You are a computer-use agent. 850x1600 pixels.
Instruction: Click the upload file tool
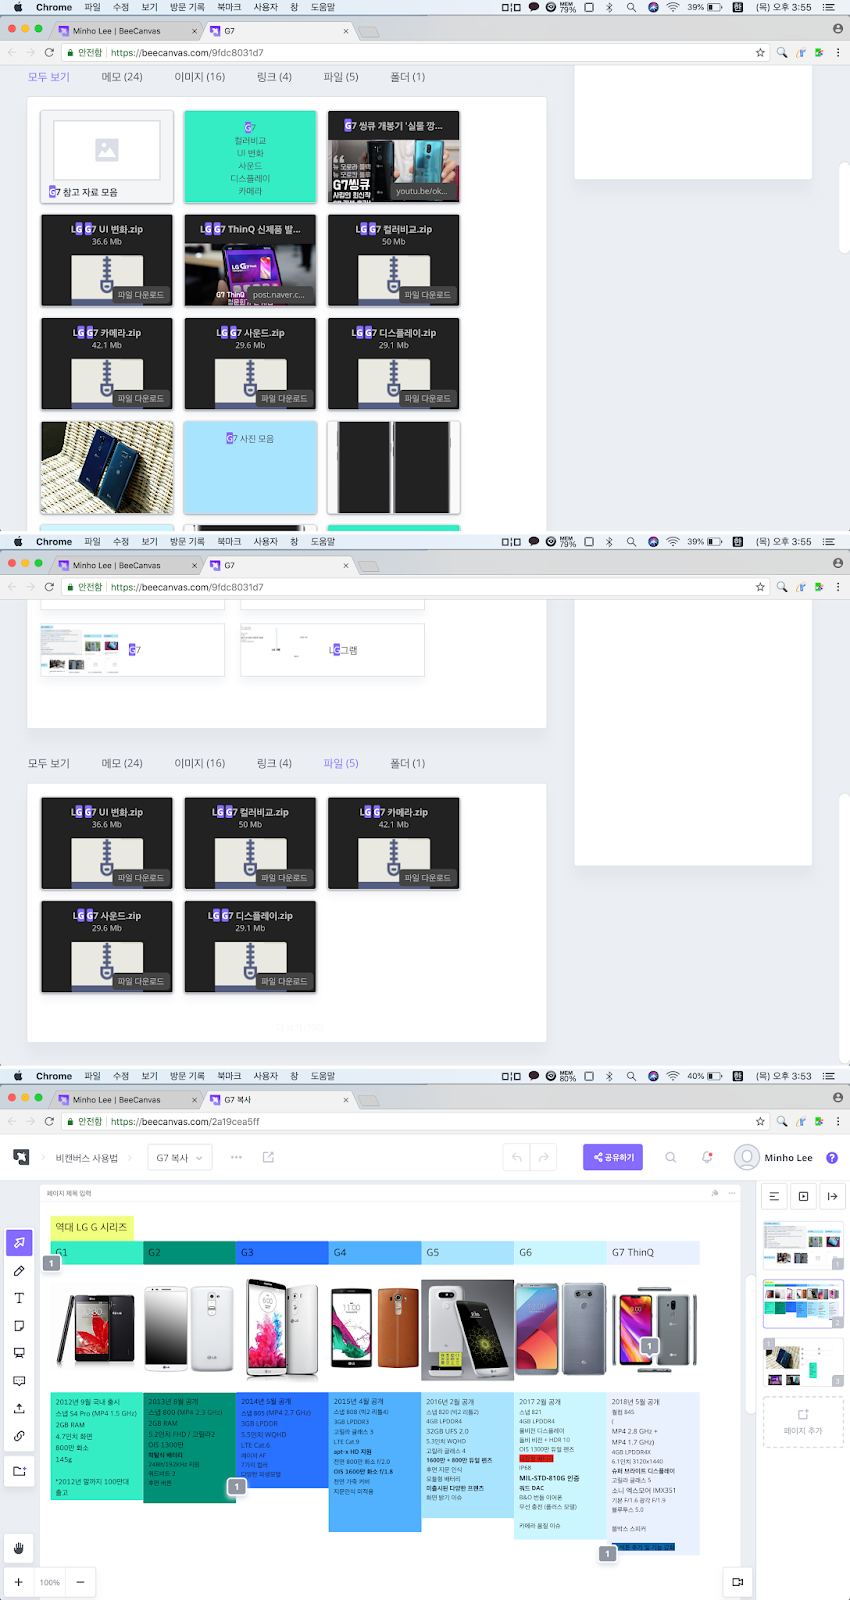pyautogui.click(x=19, y=1408)
